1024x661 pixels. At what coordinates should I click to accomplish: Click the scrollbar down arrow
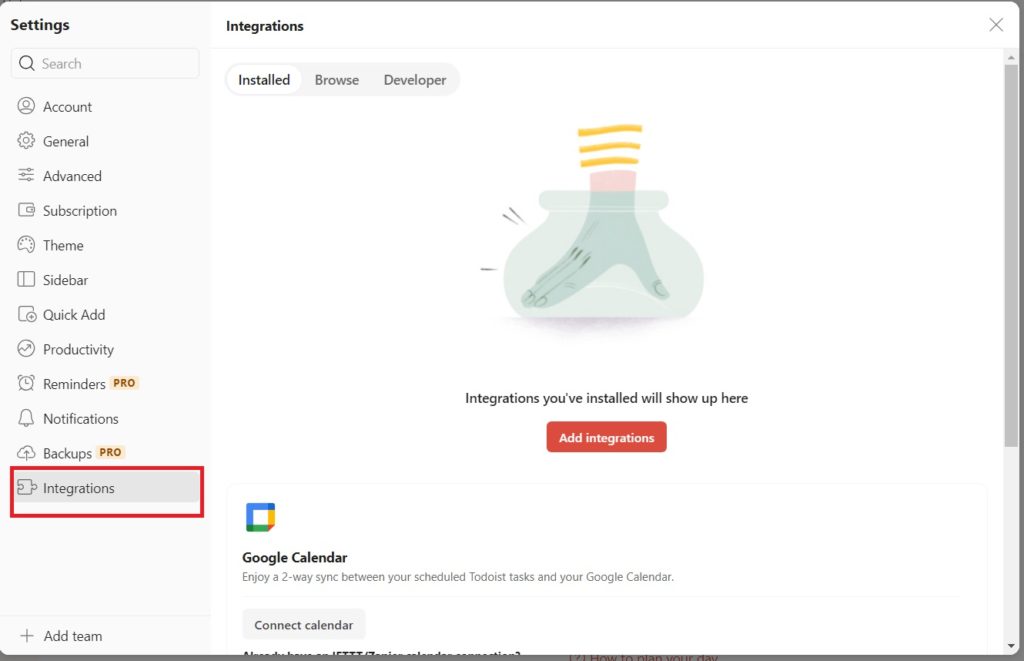tap(1011, 646)
